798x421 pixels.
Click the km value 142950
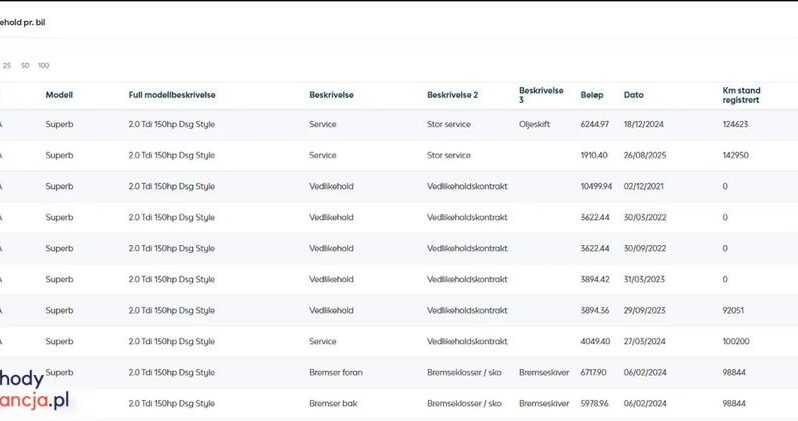pyautogui.click(x=735, y=156)
